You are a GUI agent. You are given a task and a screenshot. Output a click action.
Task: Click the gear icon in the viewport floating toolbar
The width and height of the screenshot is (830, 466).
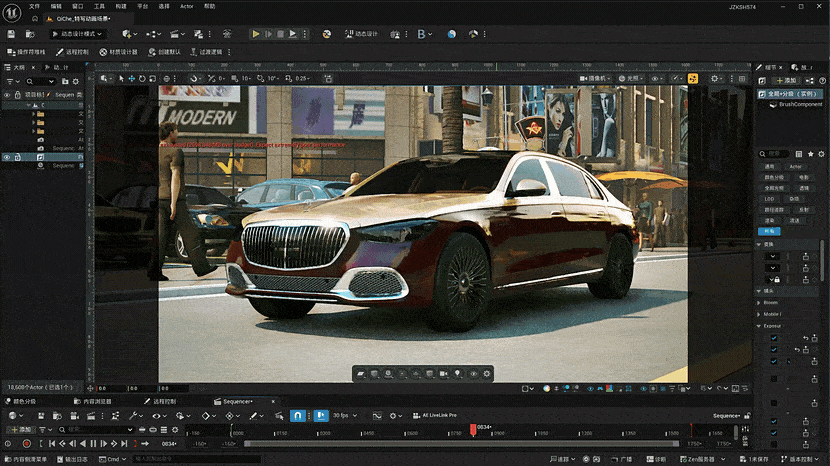[487, 373]
